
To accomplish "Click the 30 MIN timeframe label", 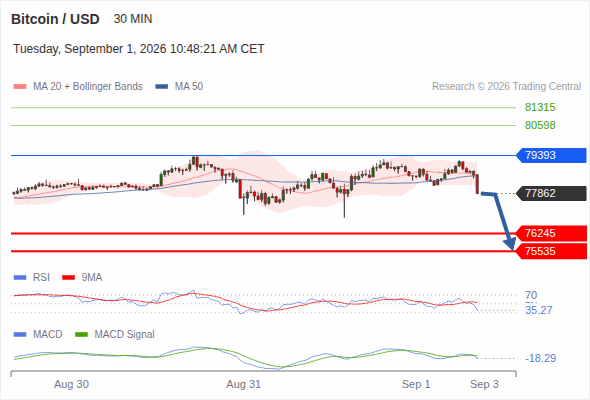I will (133, 19).
